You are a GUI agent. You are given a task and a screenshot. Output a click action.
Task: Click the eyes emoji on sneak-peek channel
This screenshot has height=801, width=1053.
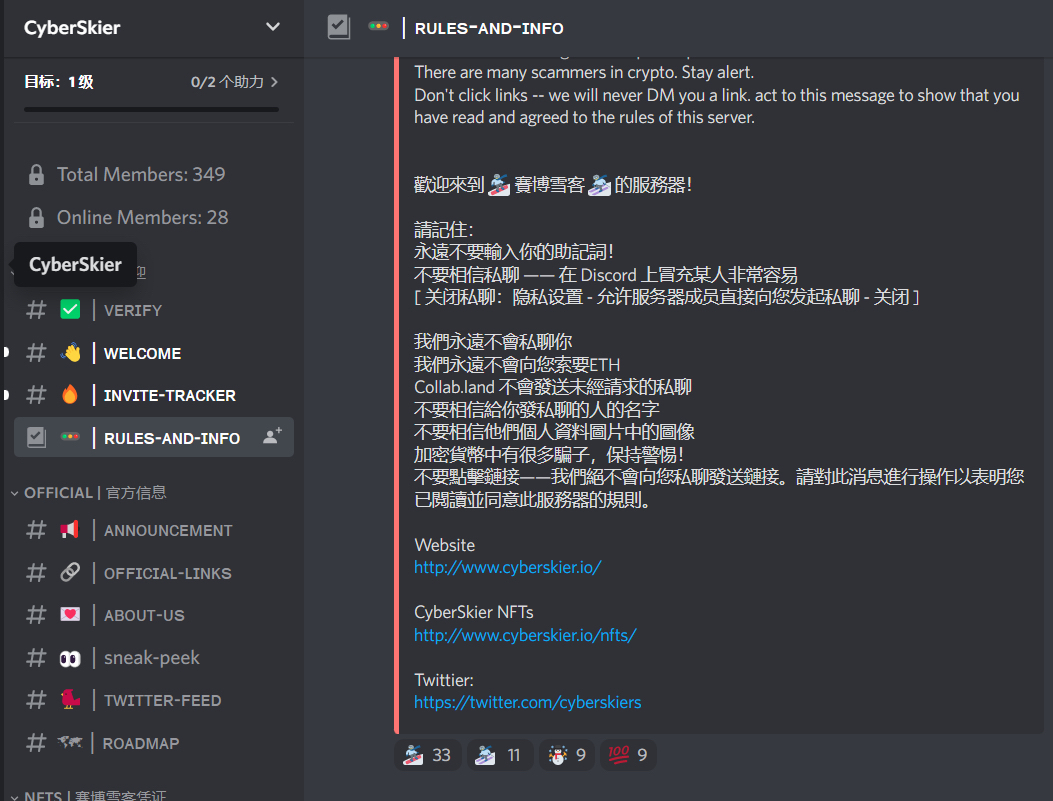coord(70,659)
